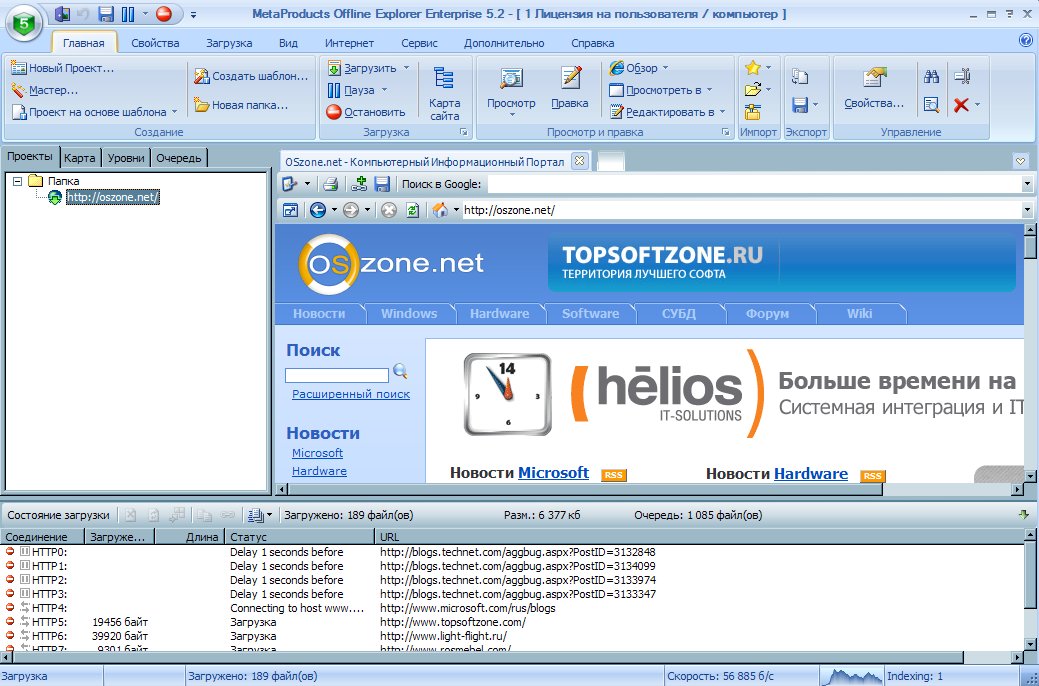Click the red stop icon in title bar

(164, 14)
